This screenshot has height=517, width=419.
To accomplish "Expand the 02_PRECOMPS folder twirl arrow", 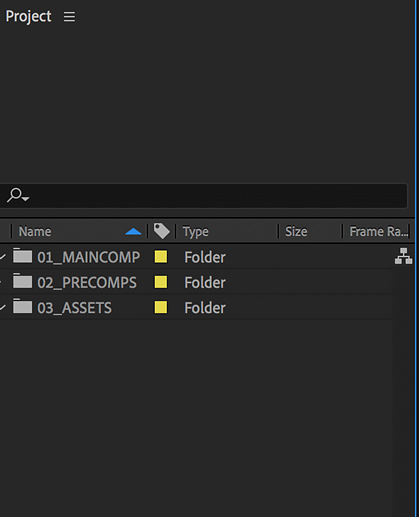I will (2, 282).
